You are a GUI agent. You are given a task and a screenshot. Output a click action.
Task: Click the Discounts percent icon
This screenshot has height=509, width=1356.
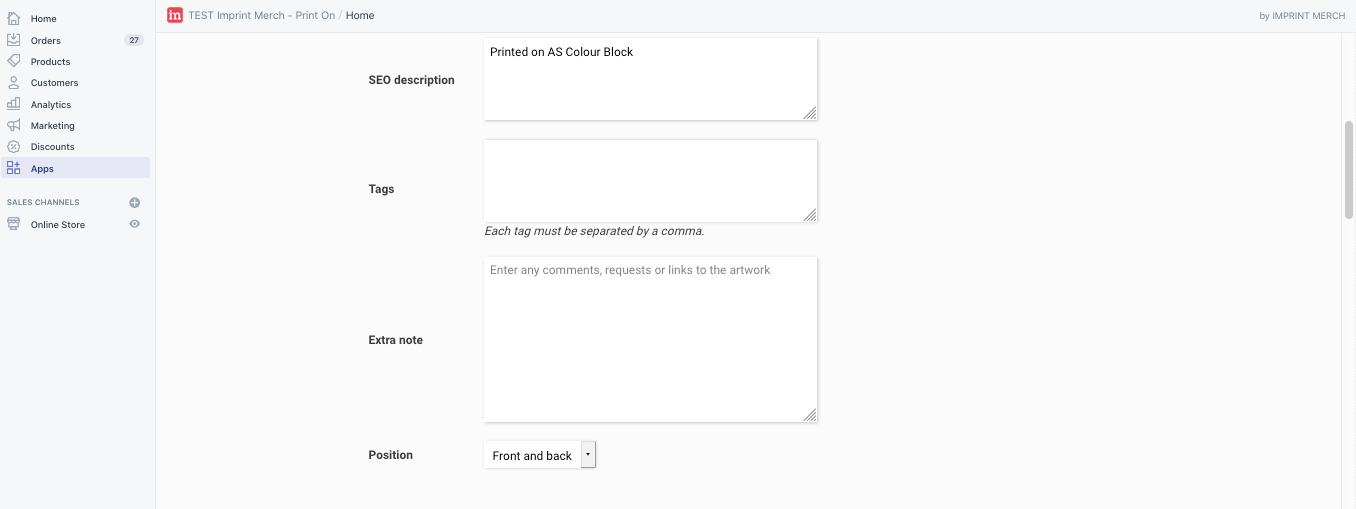(14, 147)
